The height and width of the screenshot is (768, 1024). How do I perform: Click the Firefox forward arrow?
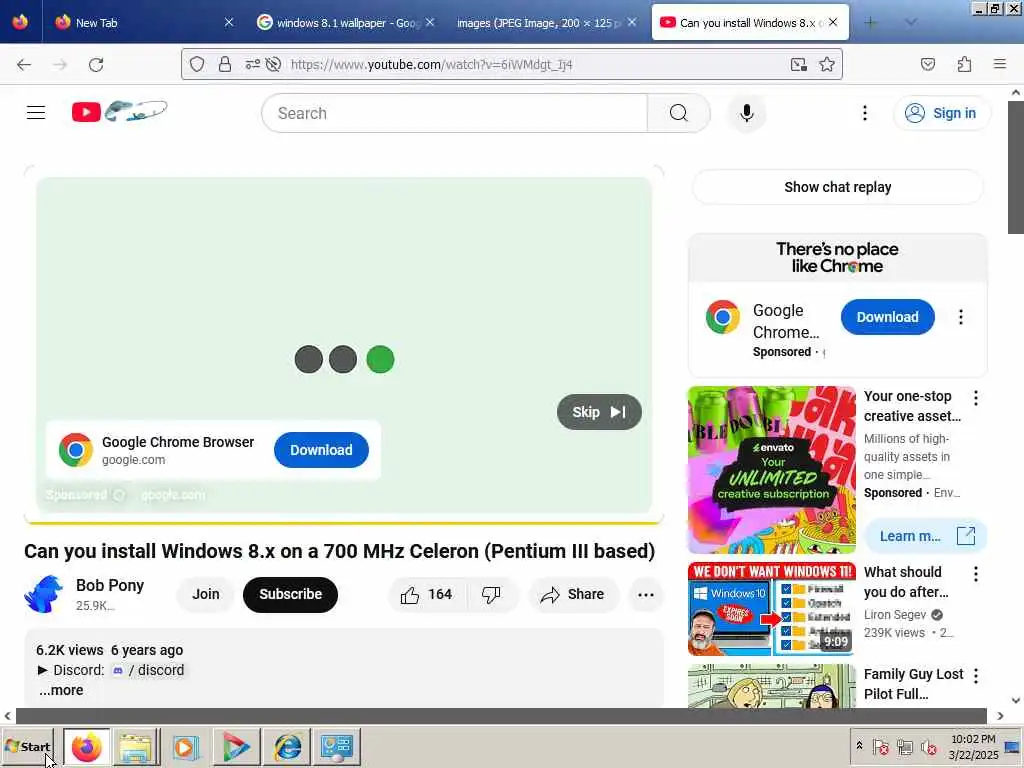coord(60,65)
